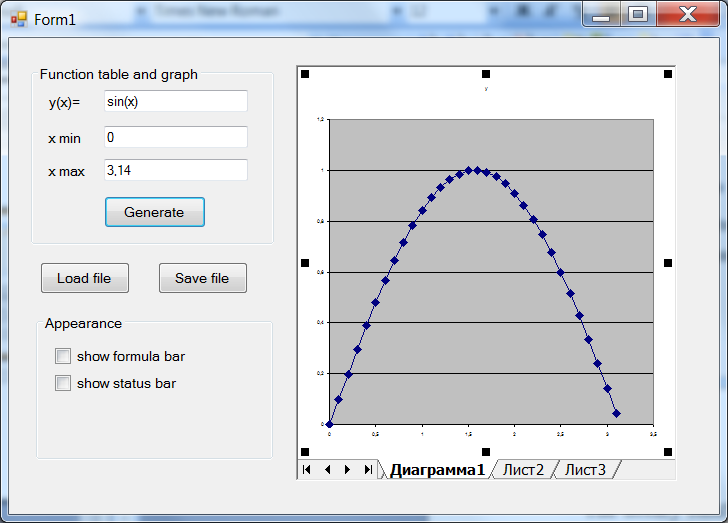Viewport: 728px width, 523px height.
Task: Switch to the Лист2 sheet tab
Action: coord(523,469)
